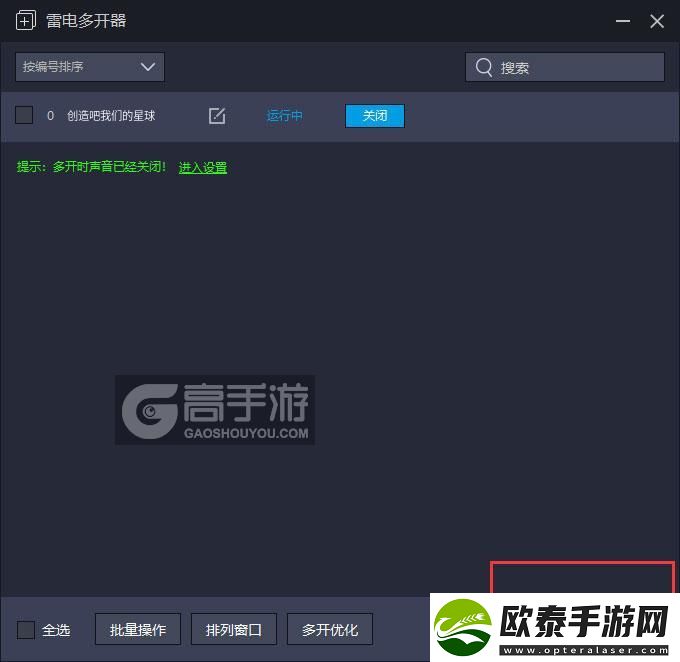Click the 雷电多开器 window title
Screen dimensions: 680x662
tap(86, 21)
